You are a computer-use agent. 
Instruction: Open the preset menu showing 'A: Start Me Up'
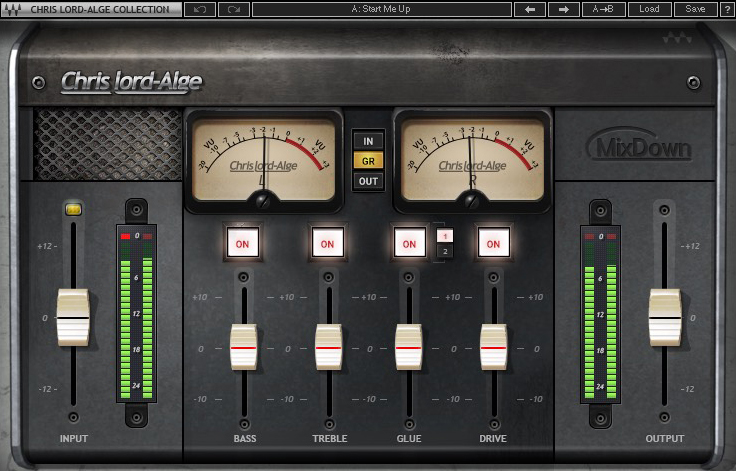(381, 9)
